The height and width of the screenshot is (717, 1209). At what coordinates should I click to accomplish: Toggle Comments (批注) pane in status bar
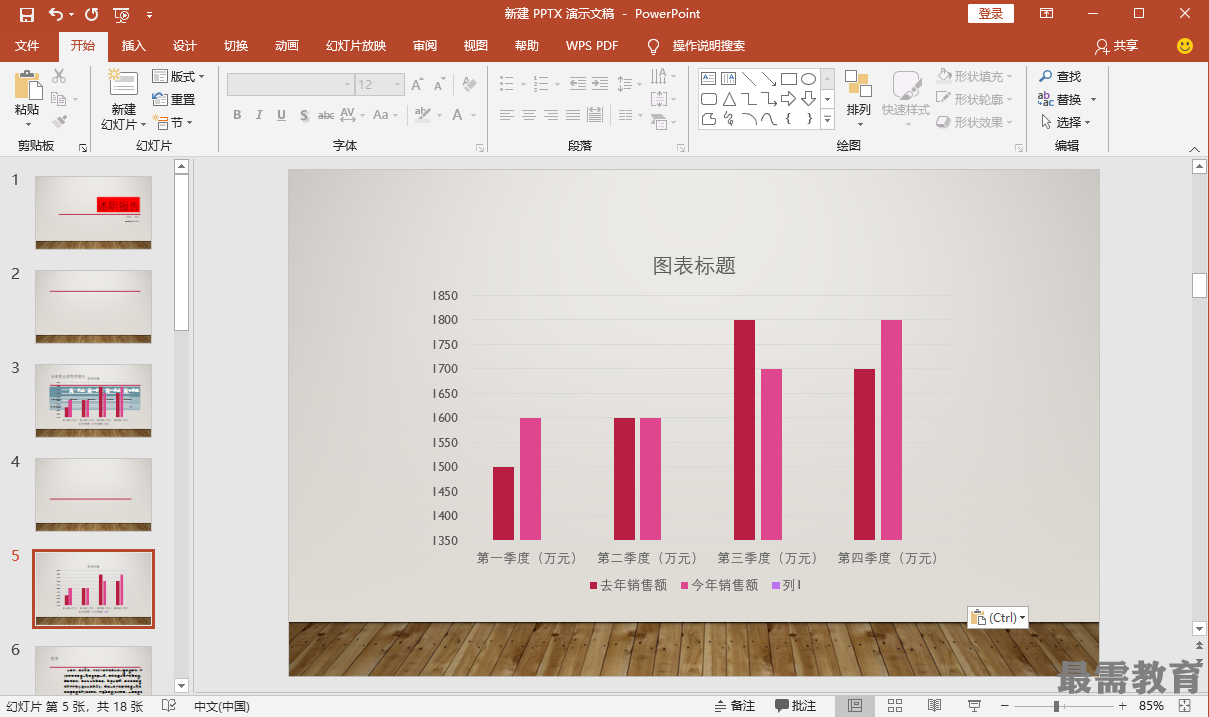(796, 706)
